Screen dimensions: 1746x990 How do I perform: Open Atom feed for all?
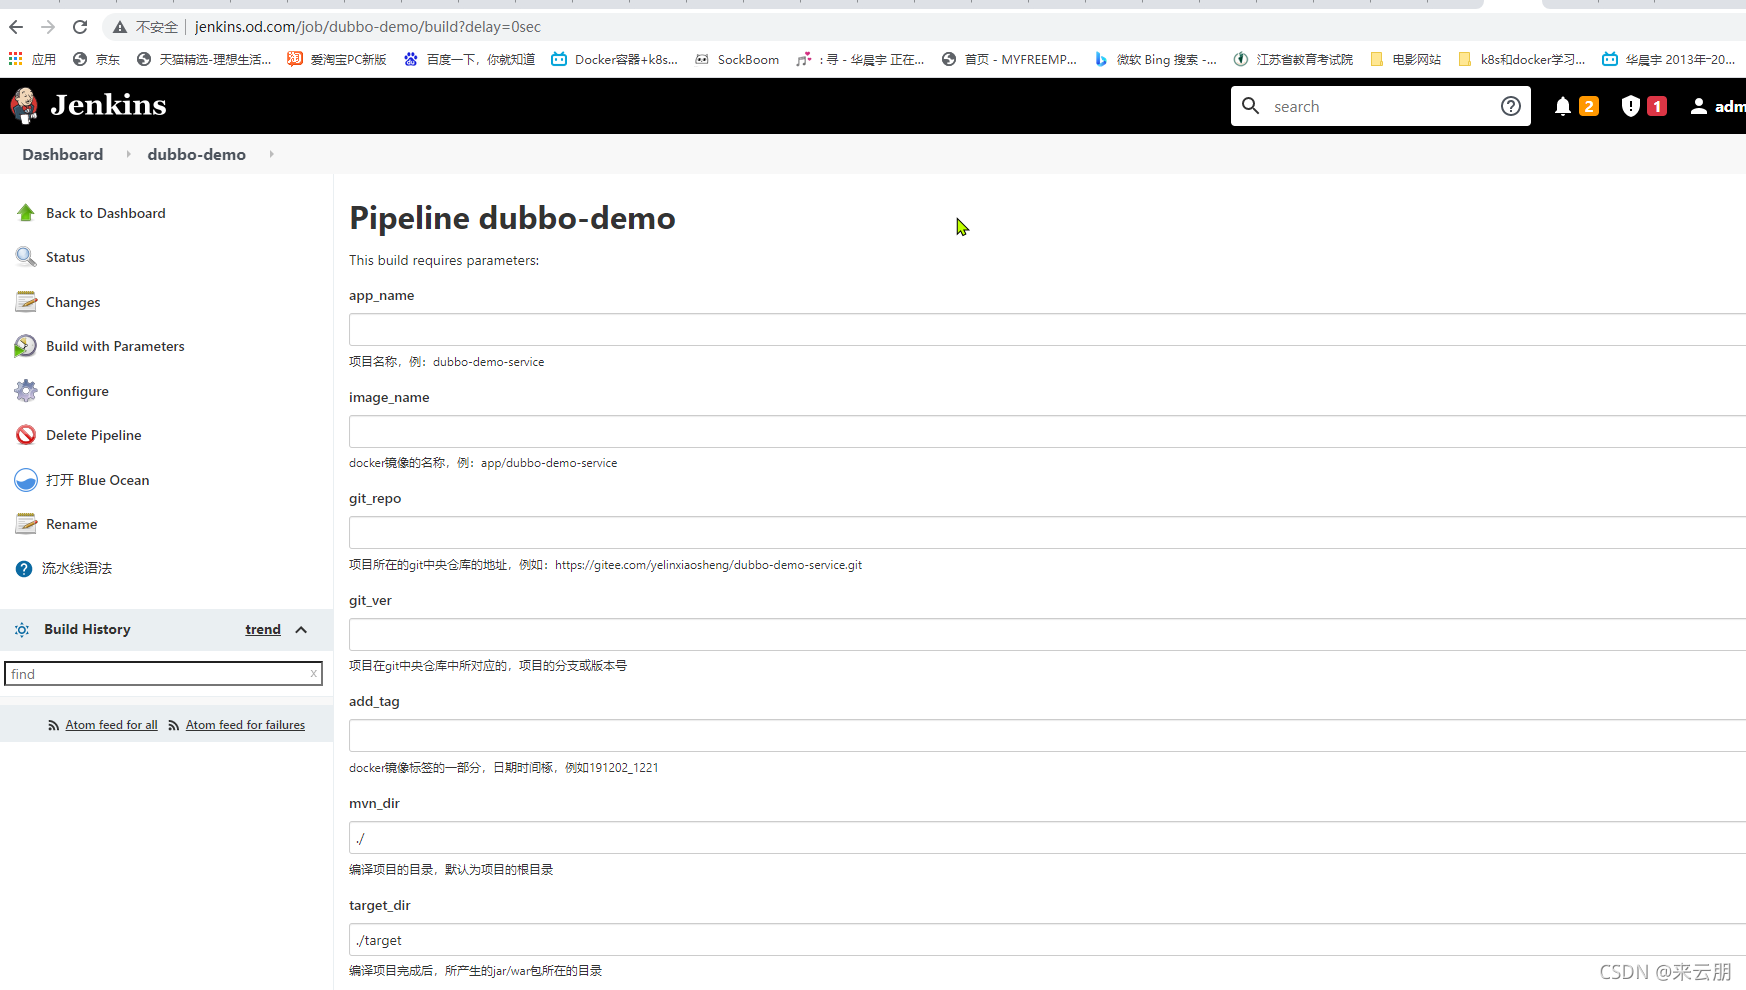[x=111, y=725]
